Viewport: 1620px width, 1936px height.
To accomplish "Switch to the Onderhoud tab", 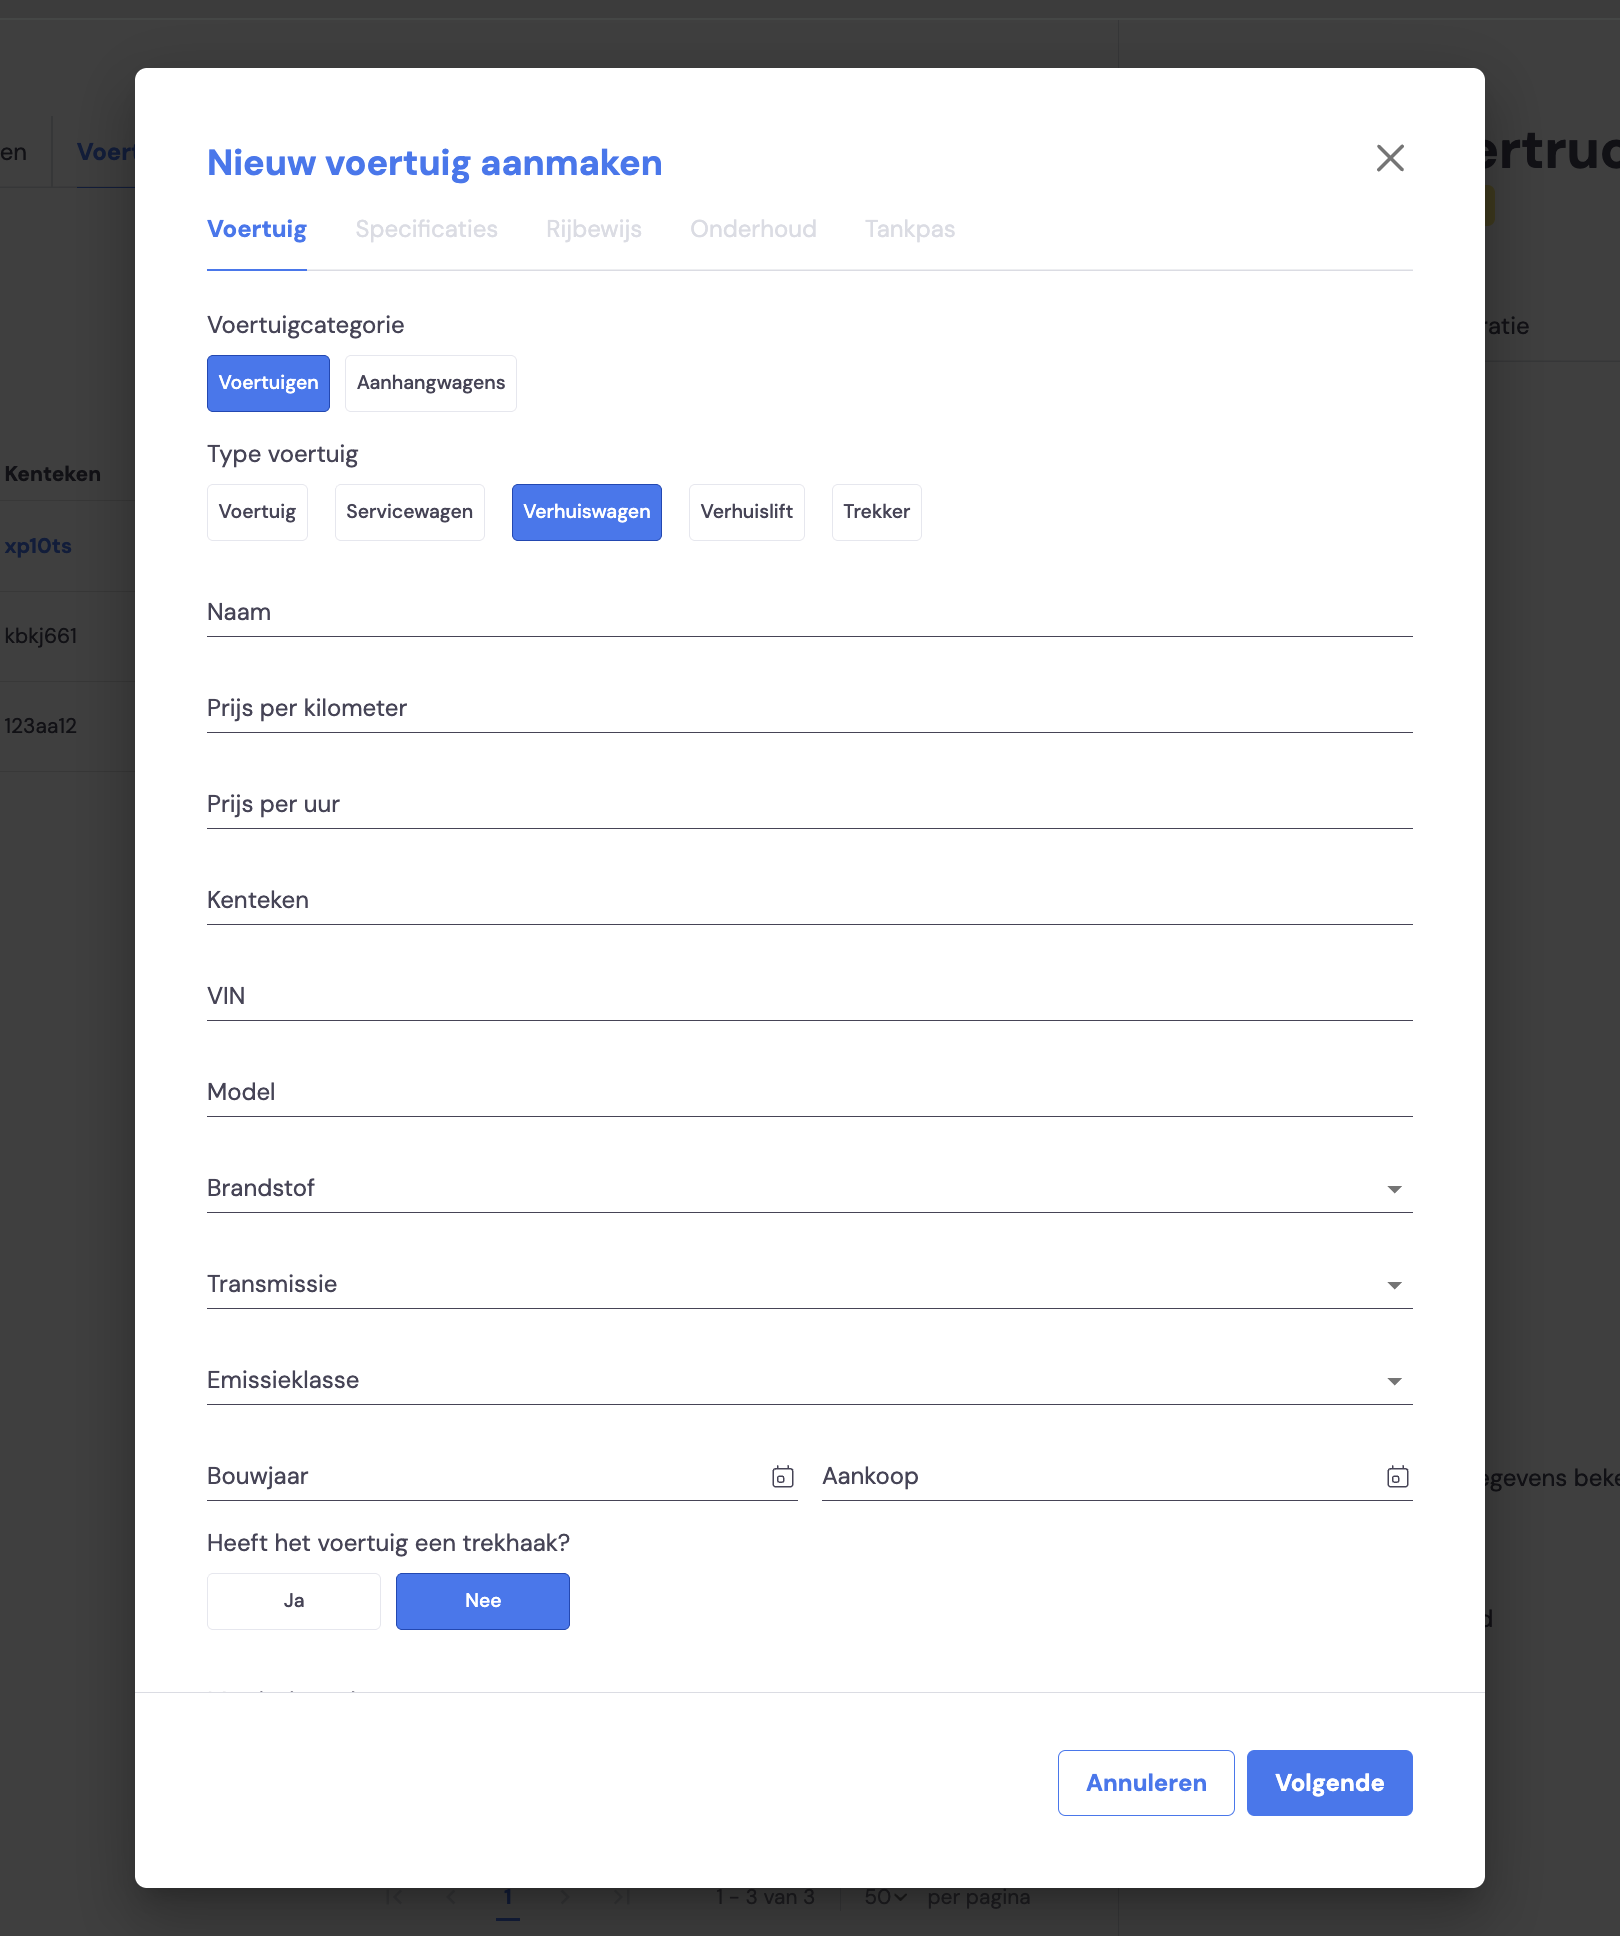I will (753, 229).
